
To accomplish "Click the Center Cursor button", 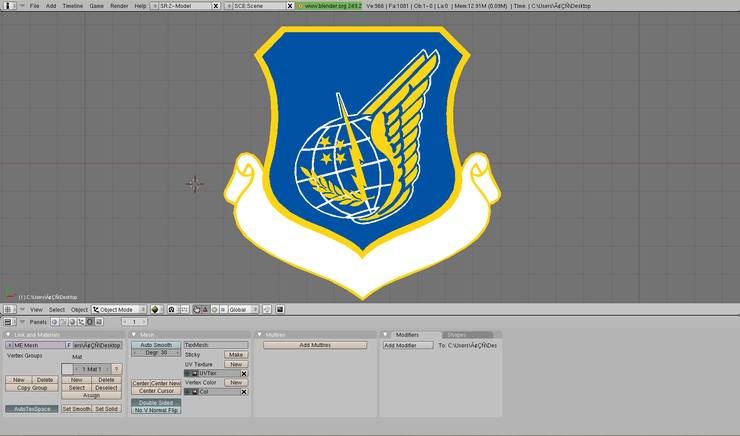I will coord(156,391).
